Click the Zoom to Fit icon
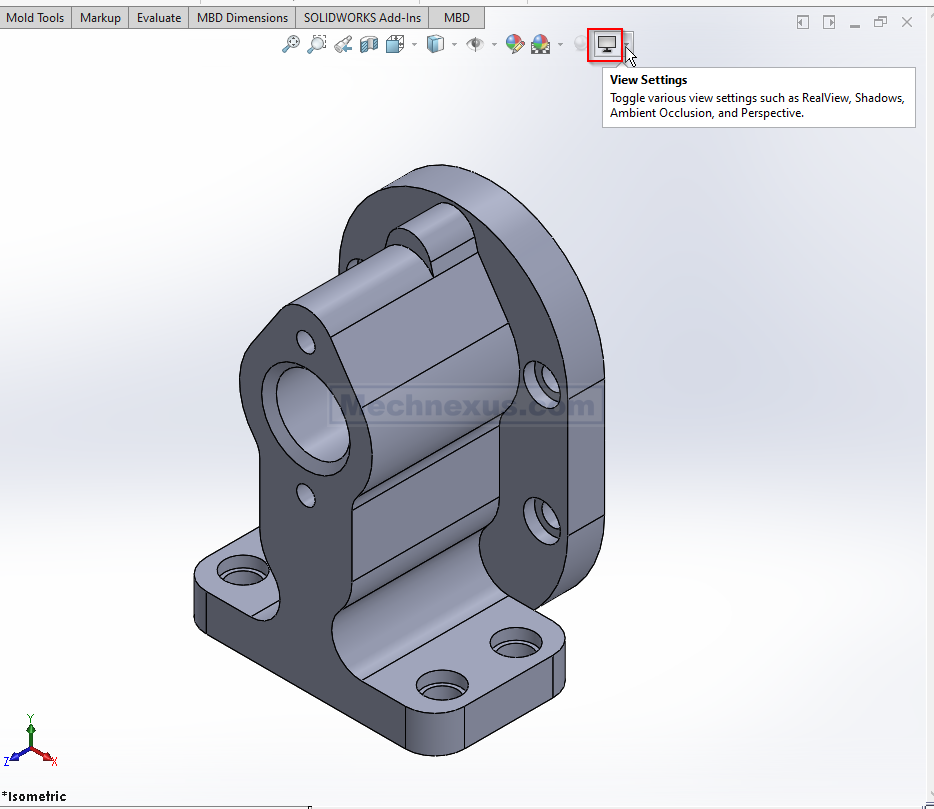934x809 pixels. tap(291, 44)
